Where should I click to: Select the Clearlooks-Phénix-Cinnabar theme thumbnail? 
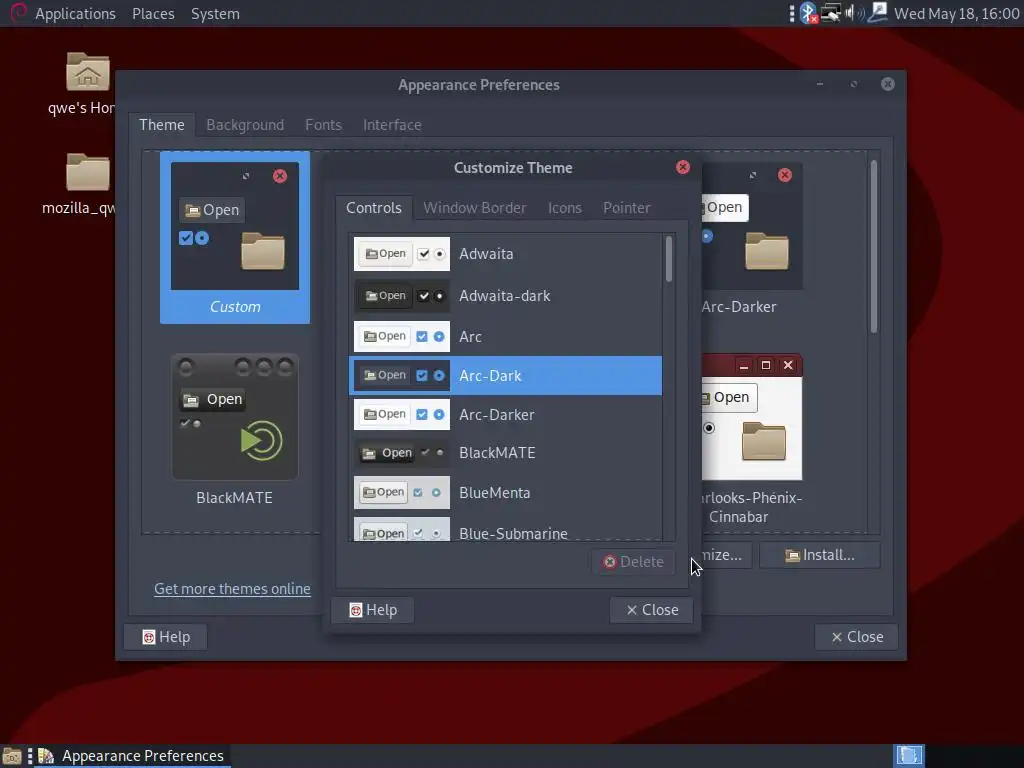751,439
